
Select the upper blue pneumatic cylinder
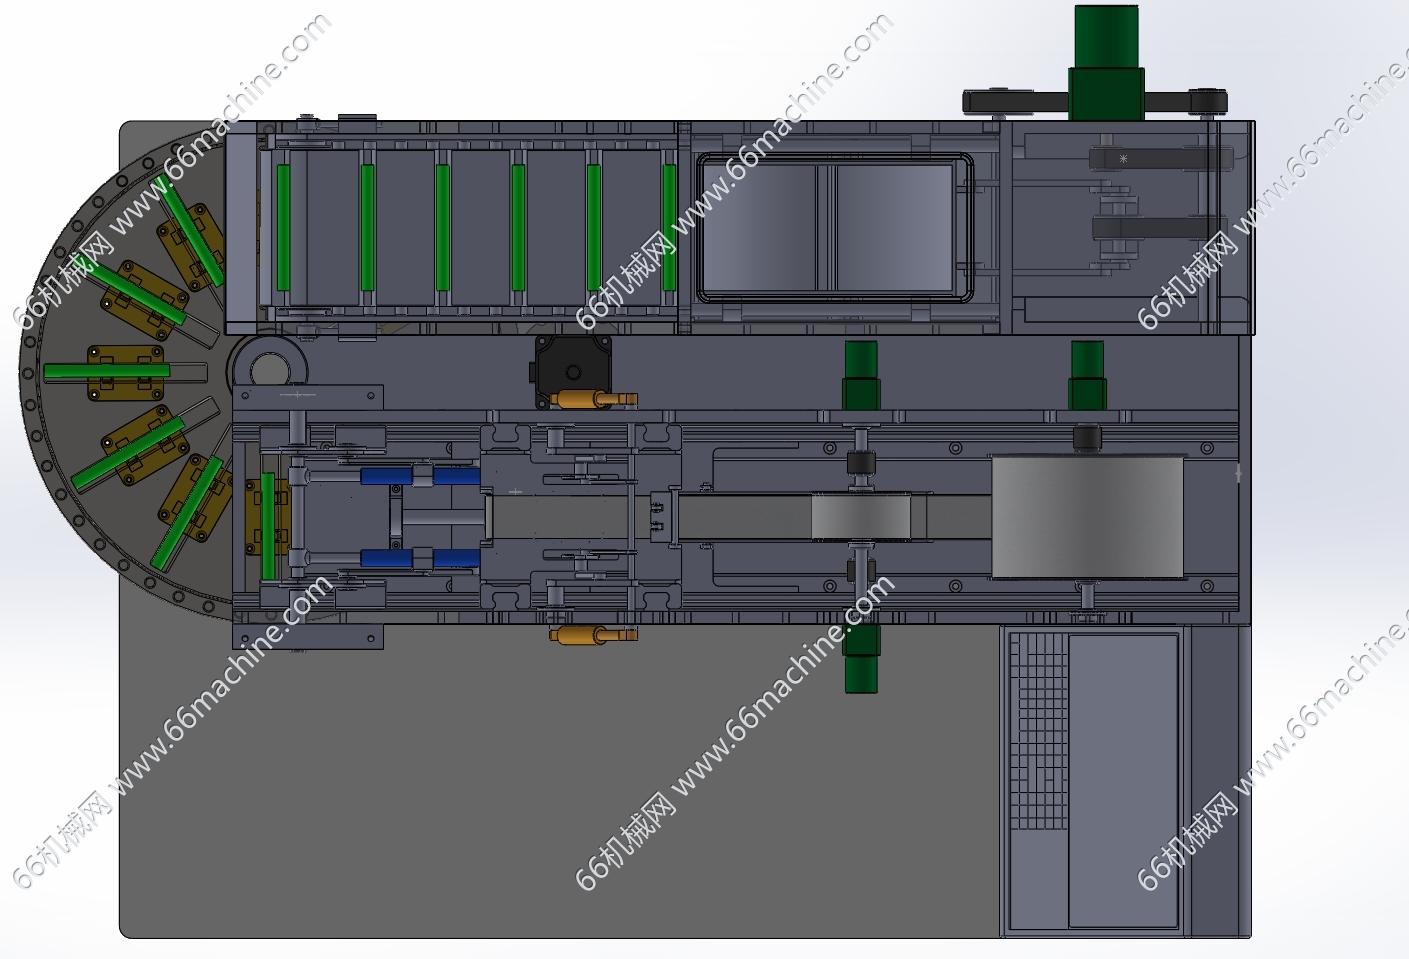420,476
